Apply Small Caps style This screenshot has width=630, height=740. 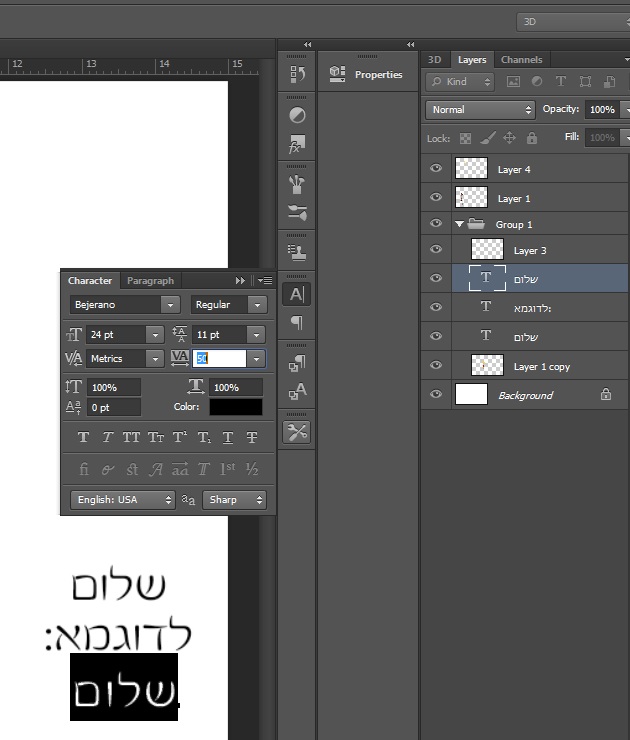pos(156,437)
